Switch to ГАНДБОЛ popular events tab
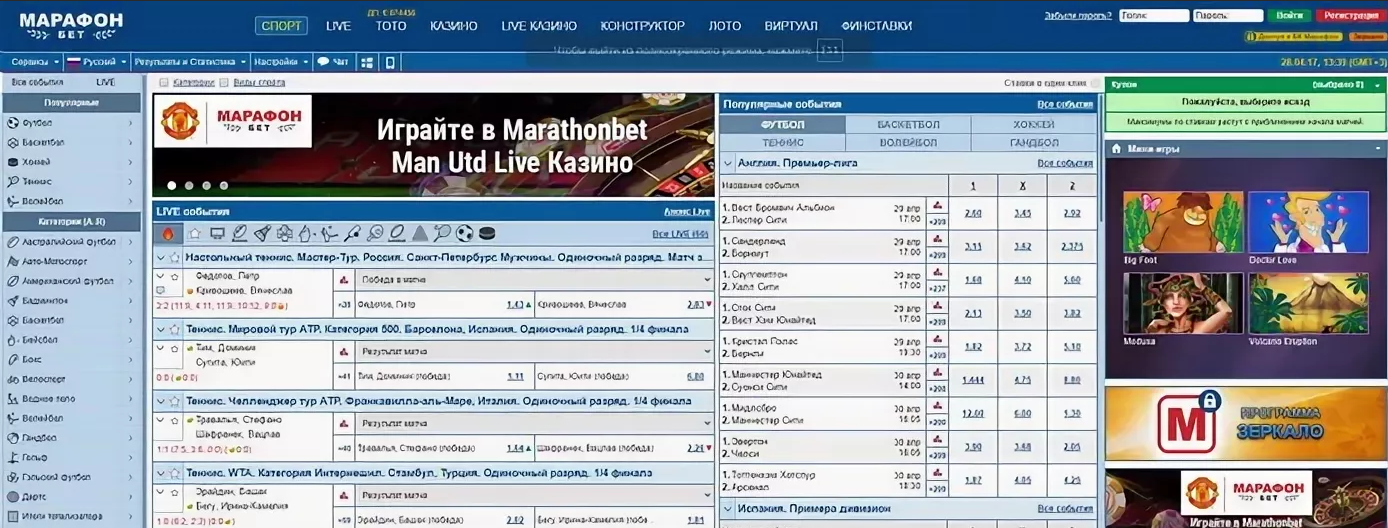The image size is (1388, 528). pyautogui.click(x=1034, y=143)
